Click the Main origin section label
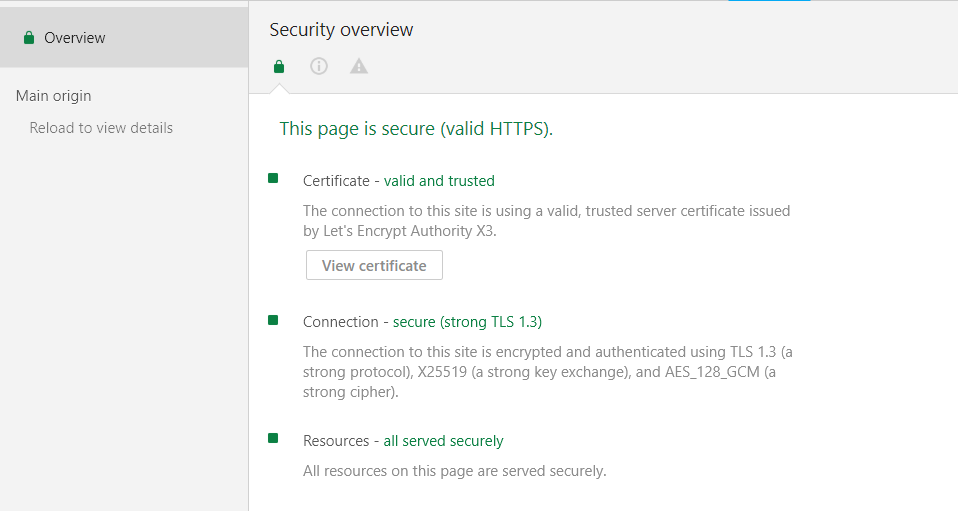958x511 pixels. [54, 96]
